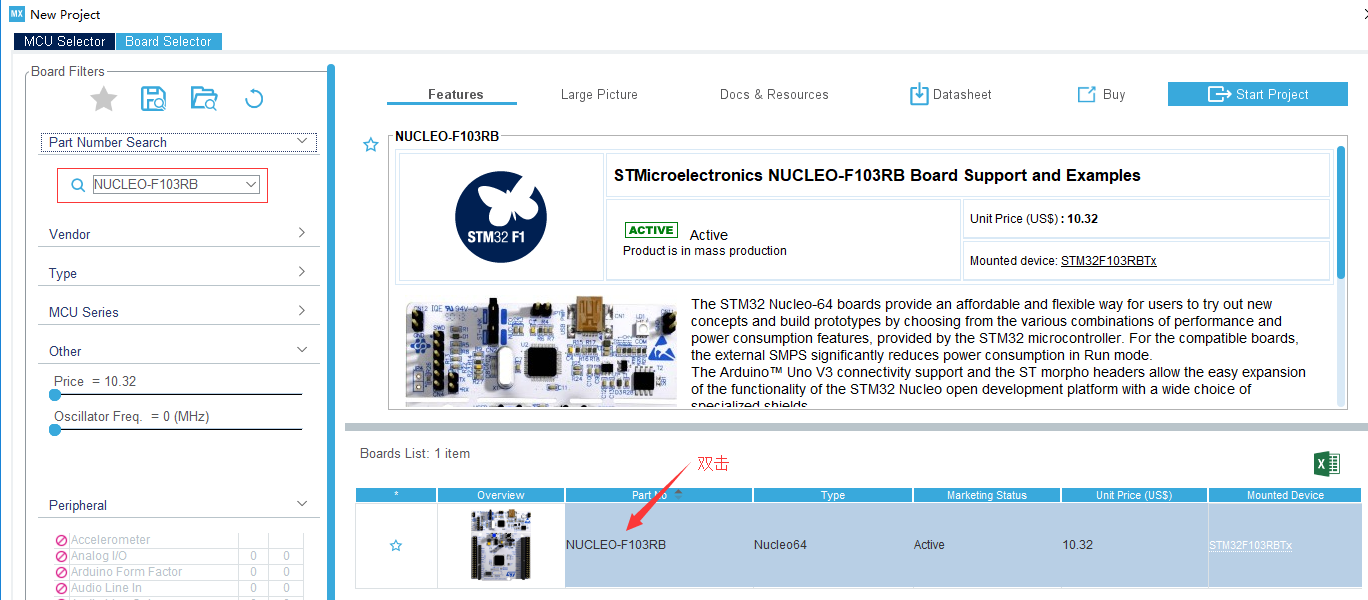Open the Features tab

(456, 94)
